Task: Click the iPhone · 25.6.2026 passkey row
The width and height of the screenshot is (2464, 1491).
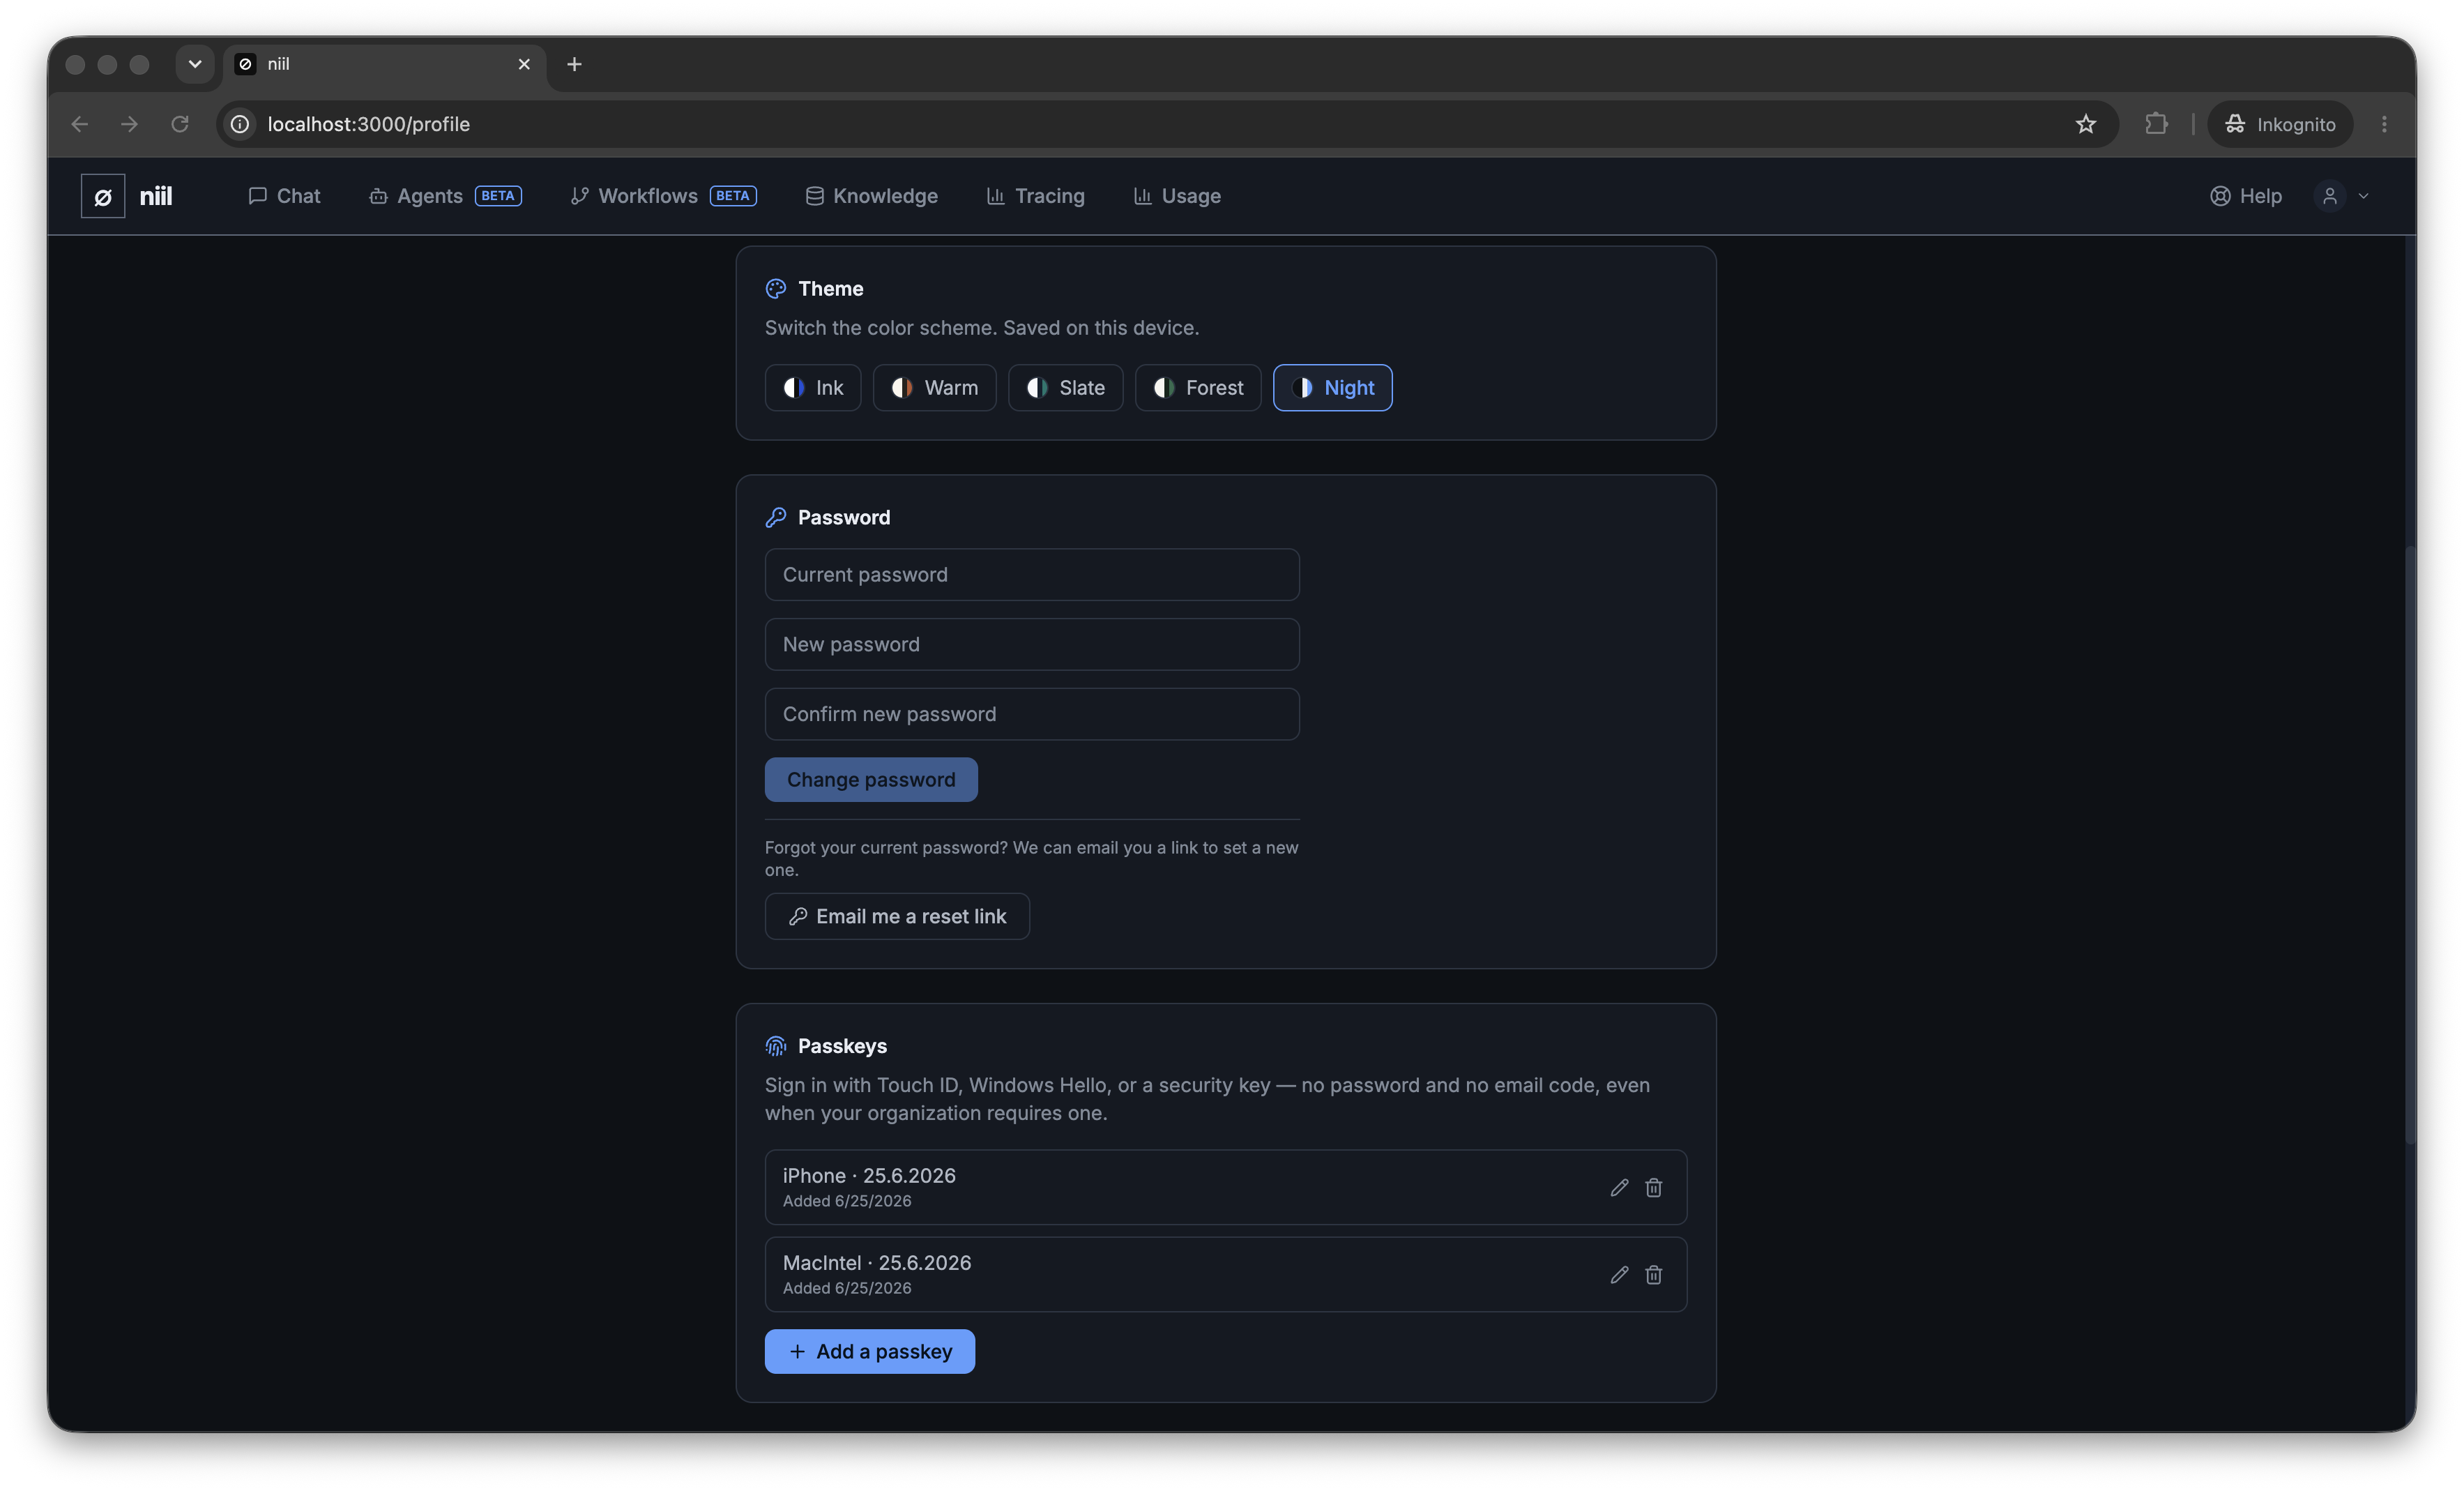Action: (x=1226, y=1188)
